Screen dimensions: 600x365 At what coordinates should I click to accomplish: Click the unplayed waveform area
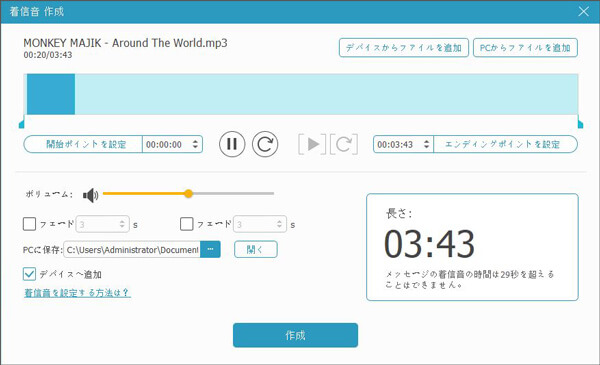coord(326,94)
